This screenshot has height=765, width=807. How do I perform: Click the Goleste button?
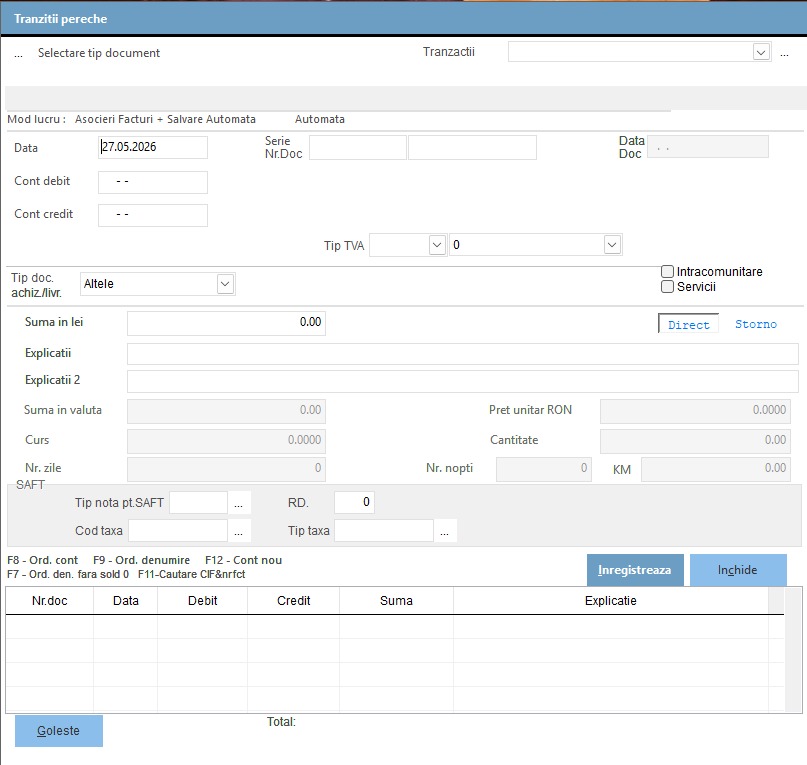point(59,731)
